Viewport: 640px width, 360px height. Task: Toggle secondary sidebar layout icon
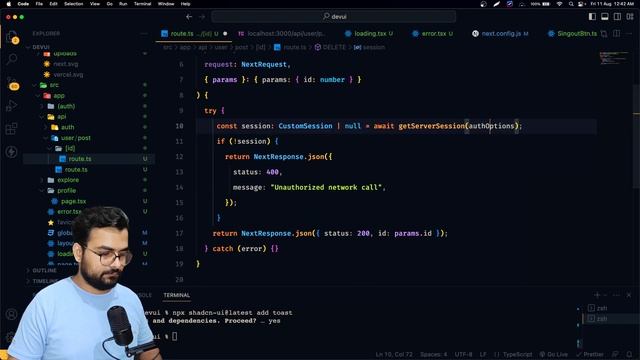click(617, 16)
